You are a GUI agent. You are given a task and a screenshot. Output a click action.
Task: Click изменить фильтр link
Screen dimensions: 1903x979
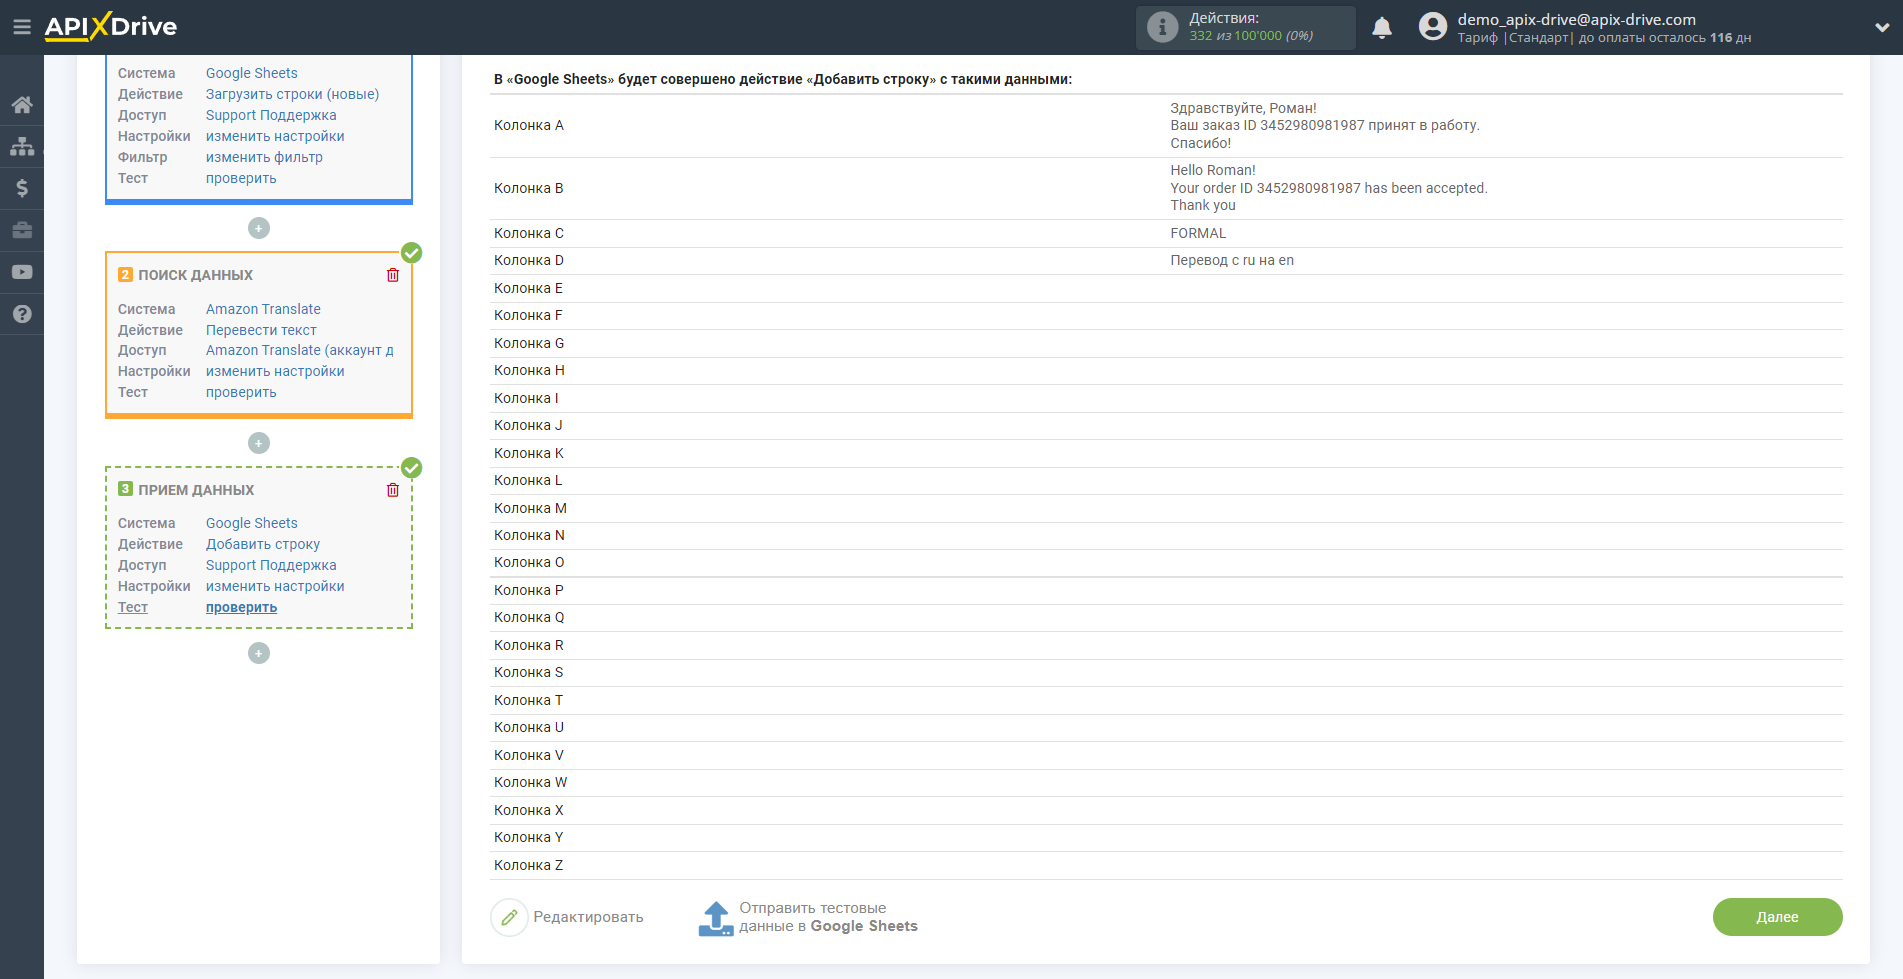click(264, 157)
